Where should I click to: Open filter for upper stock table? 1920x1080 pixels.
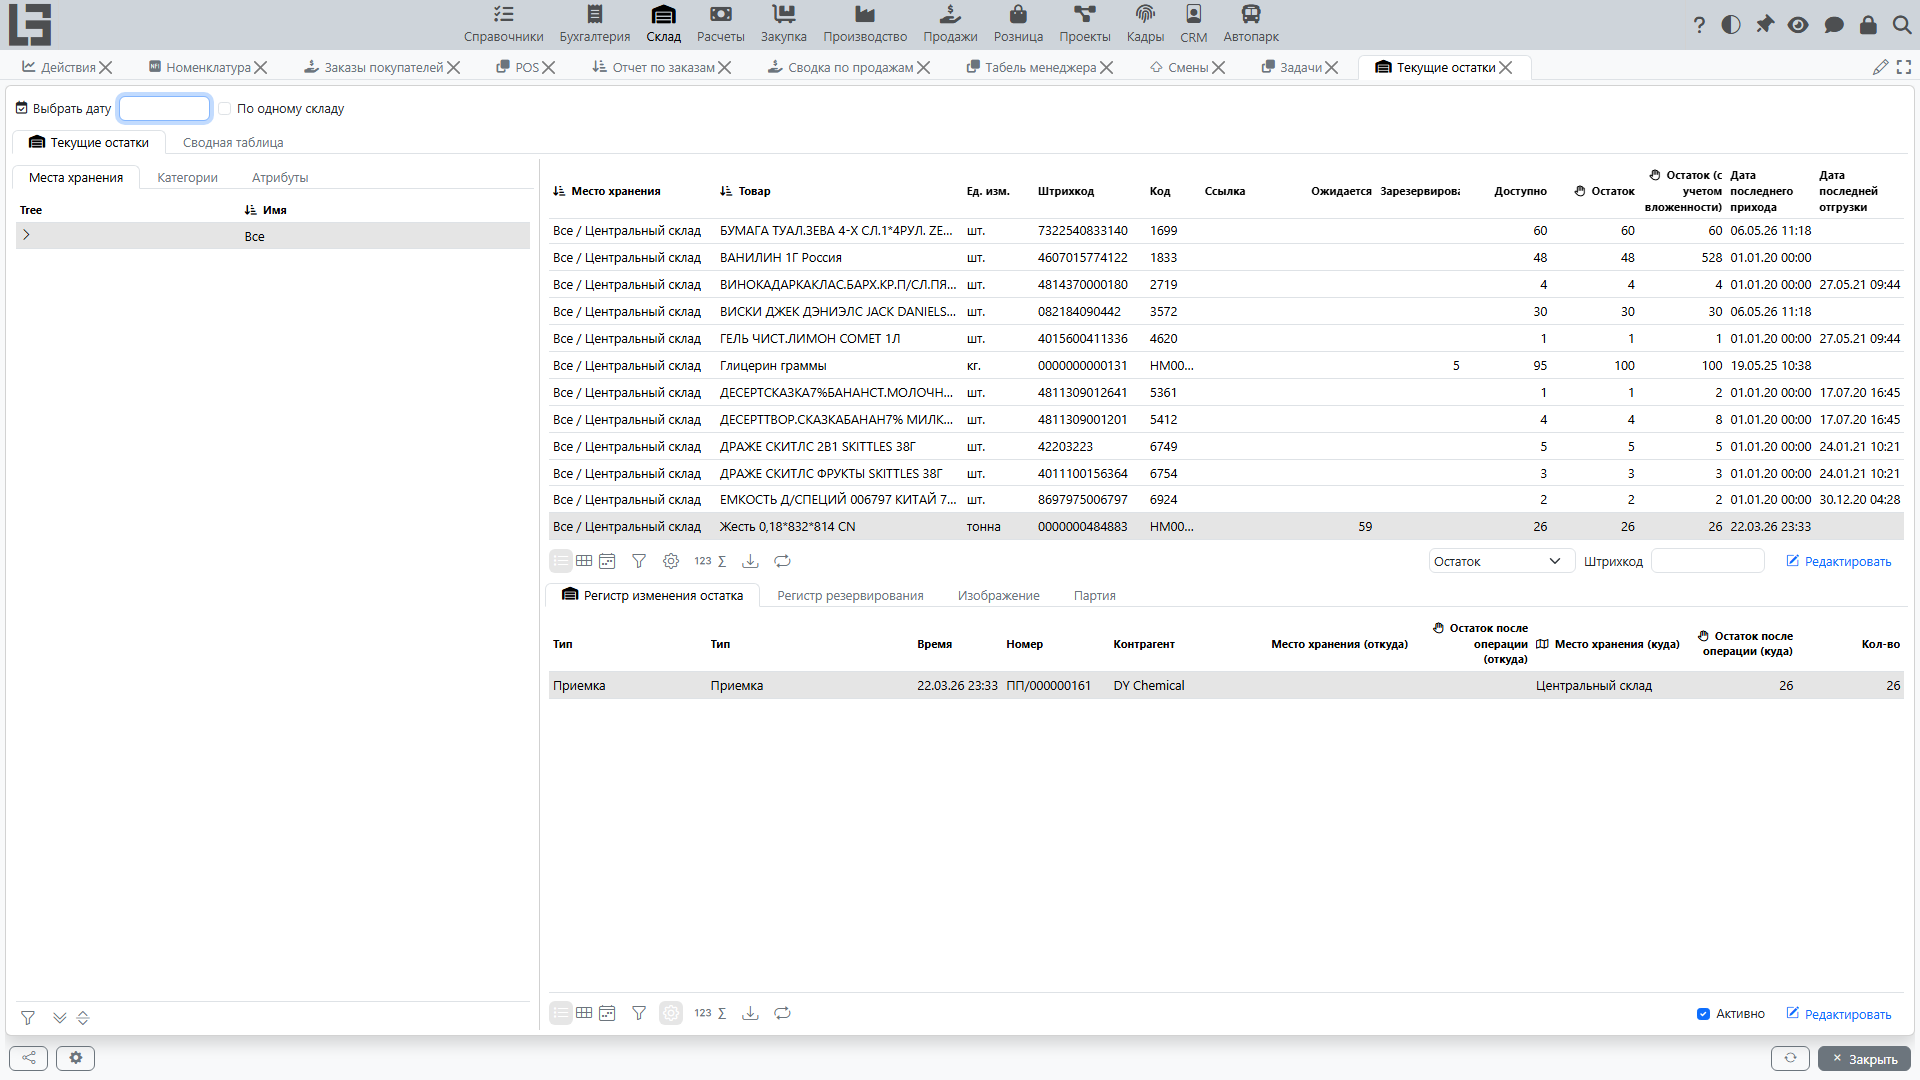point(639,561)
